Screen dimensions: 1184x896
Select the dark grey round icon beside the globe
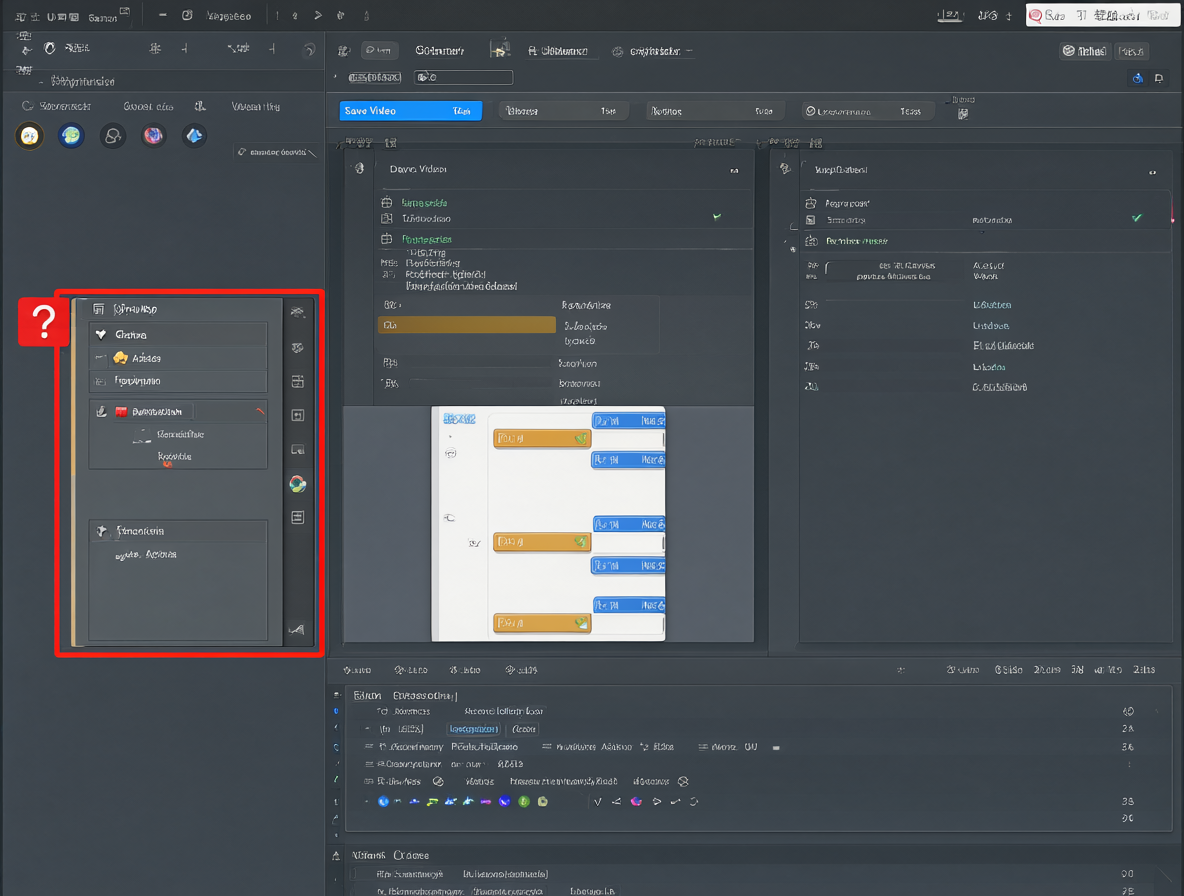coord(113,136)
